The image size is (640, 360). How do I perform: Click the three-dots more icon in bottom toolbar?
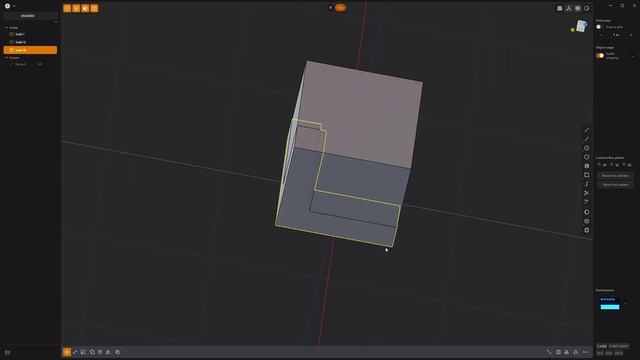585,352
